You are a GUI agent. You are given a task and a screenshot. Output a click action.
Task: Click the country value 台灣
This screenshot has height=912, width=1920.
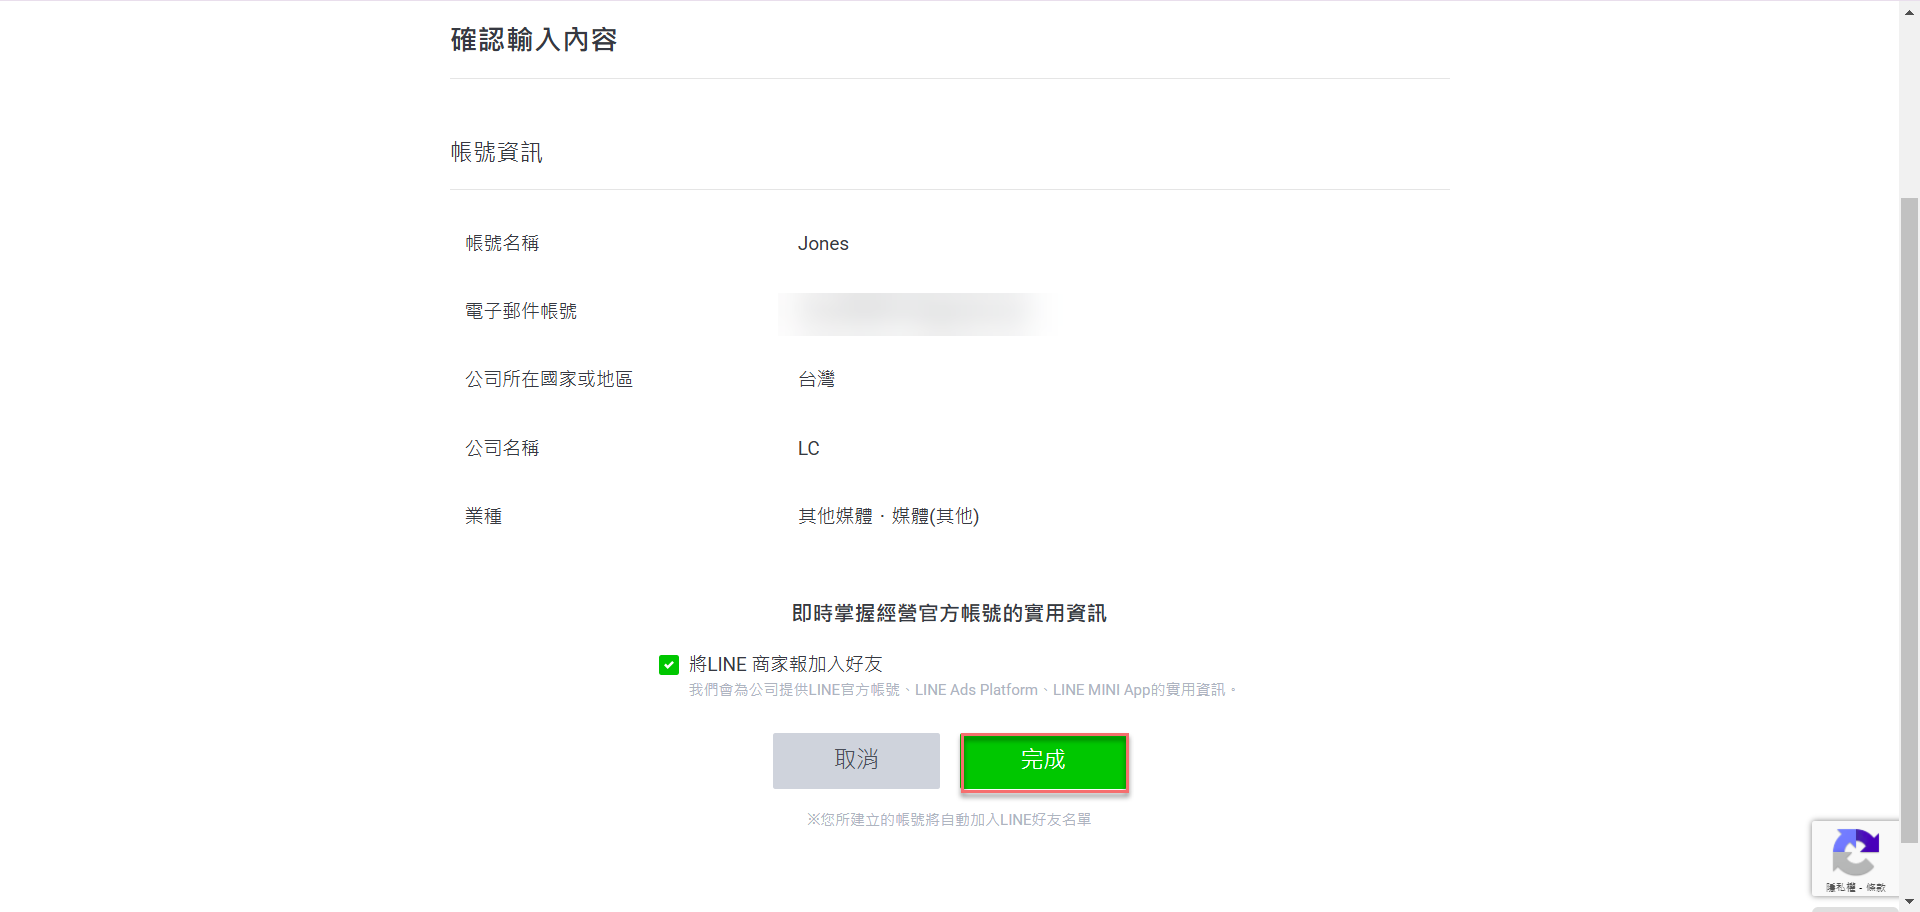tap(816, 380)
